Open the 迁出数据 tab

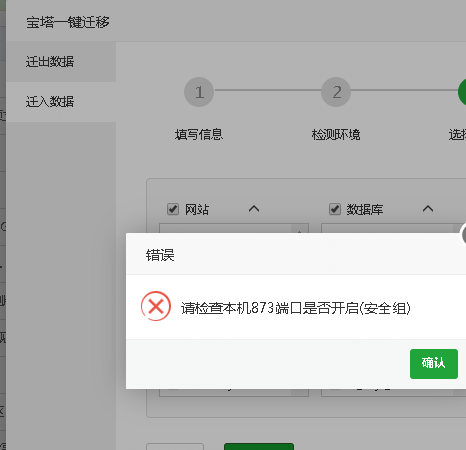click(61, 62)
